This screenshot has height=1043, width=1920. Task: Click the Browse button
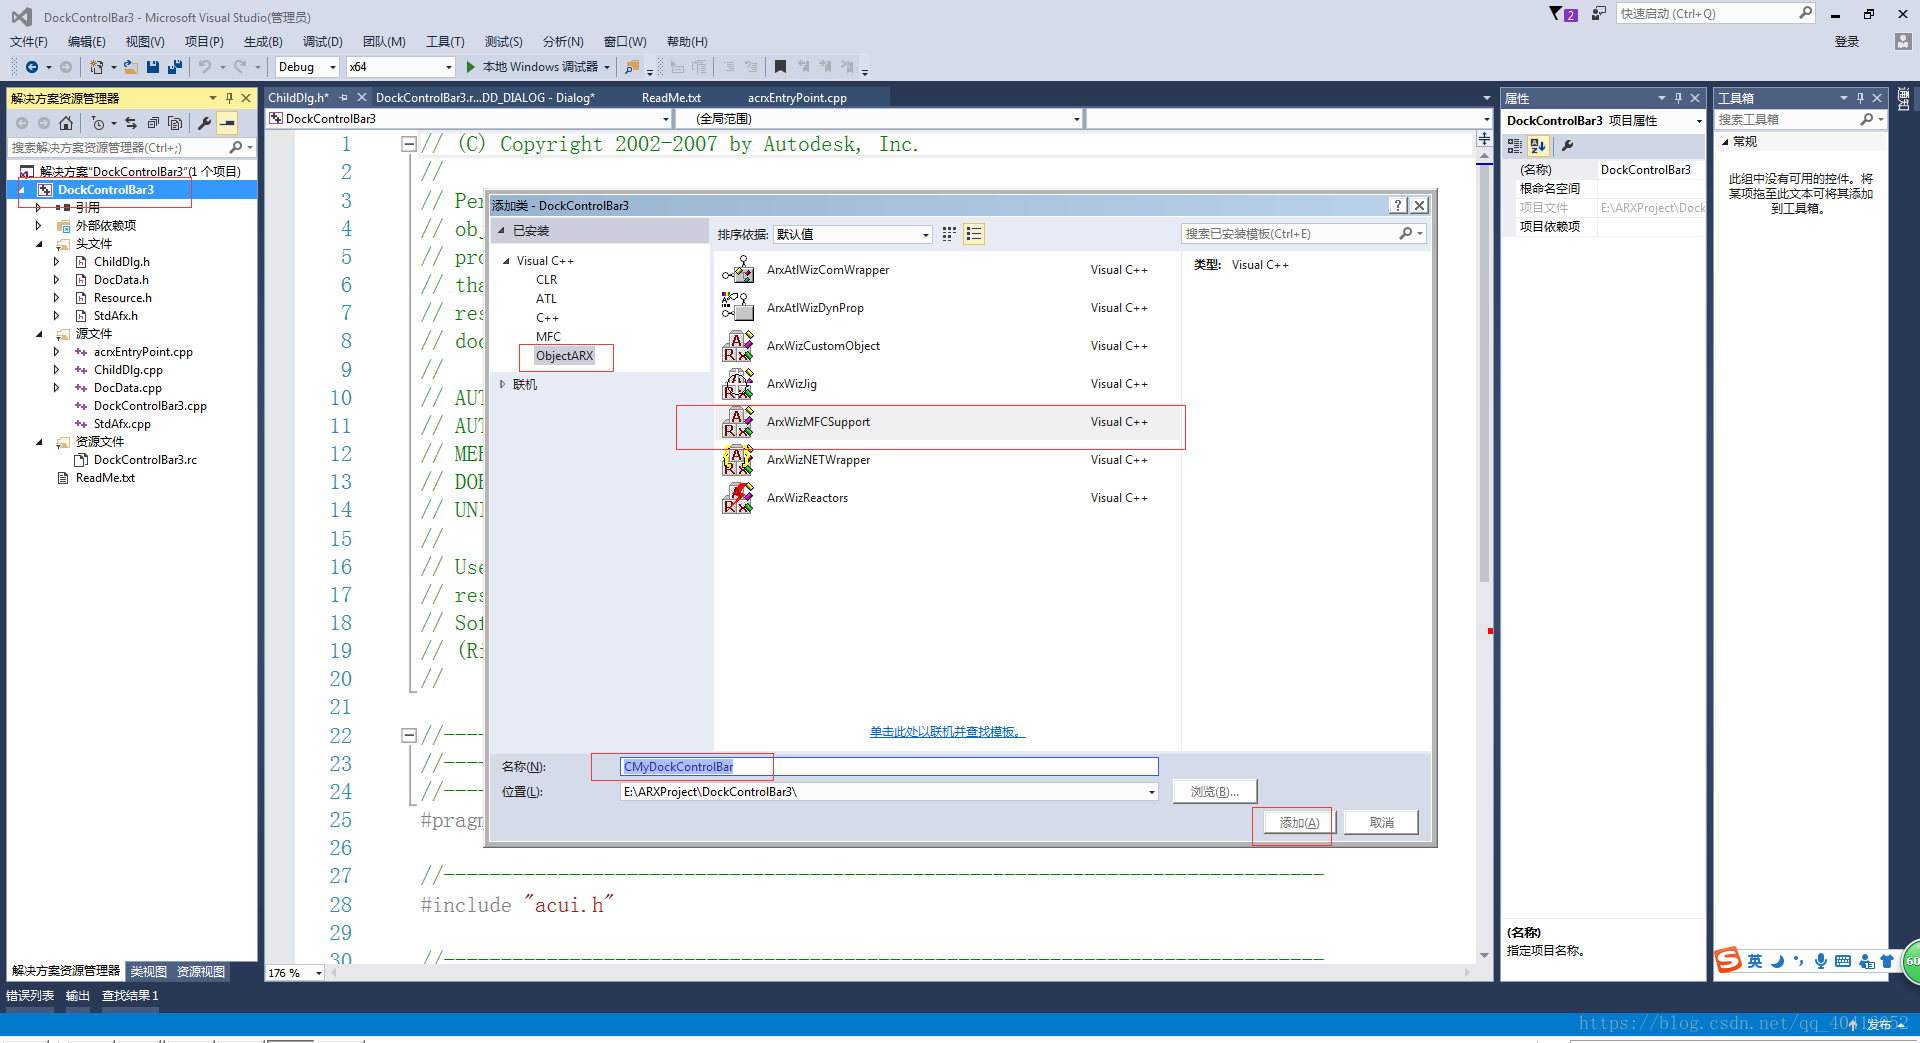coord(1214,792)
